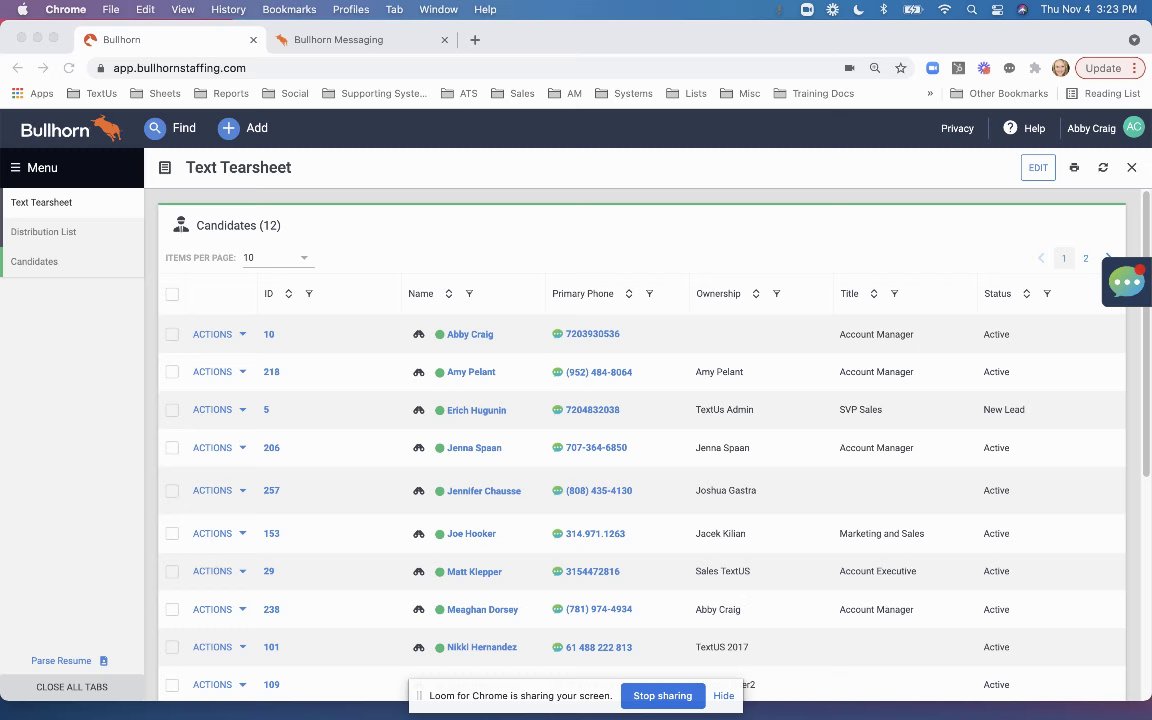Check the box for Matt Klepper row
1152x720 pixels.
pyautogui.click(x=172, y=571)
